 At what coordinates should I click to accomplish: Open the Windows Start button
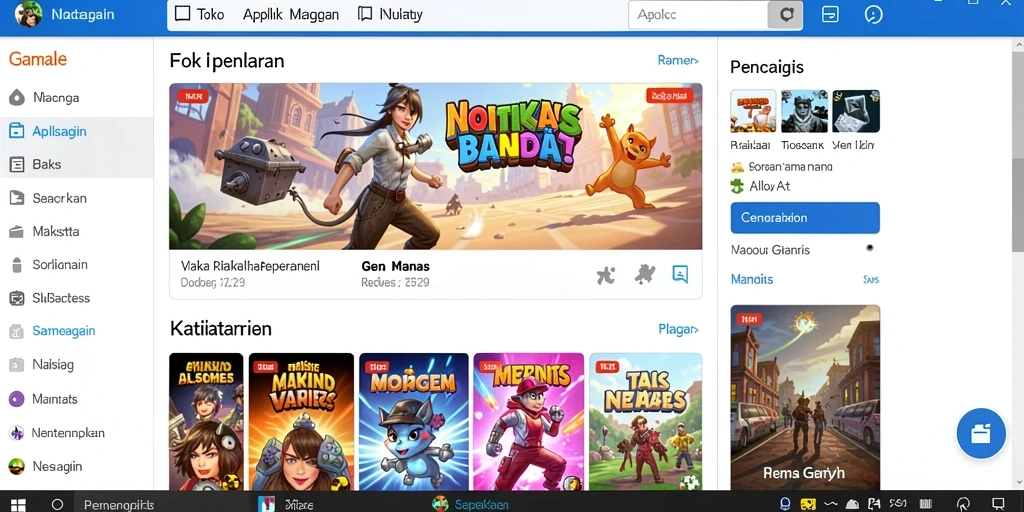point(18,504)
